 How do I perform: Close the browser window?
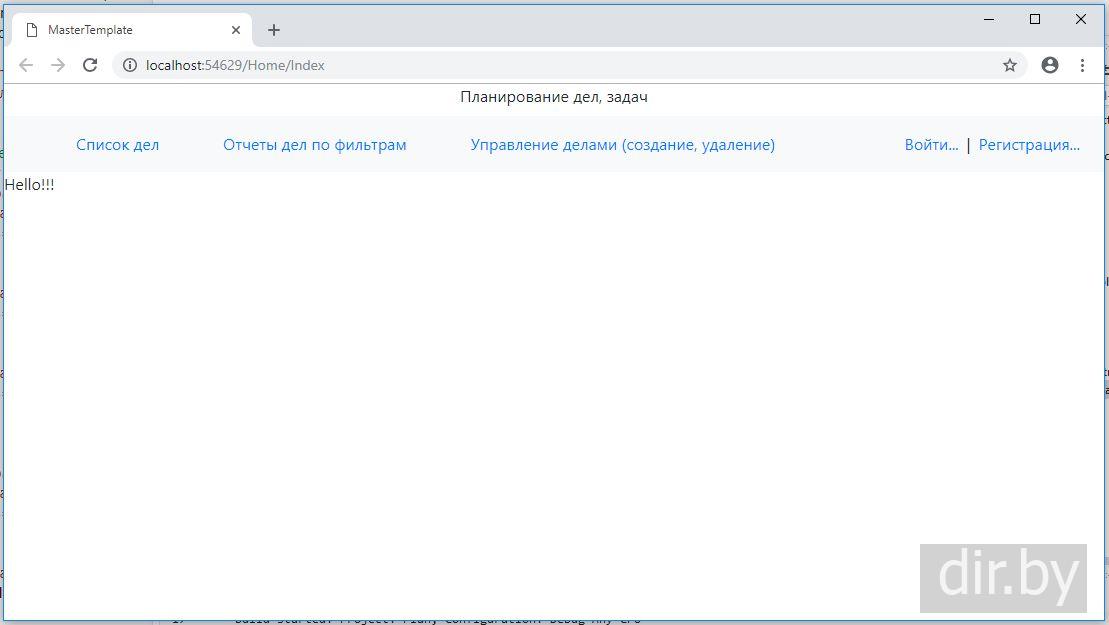[x=1081, y=19]
